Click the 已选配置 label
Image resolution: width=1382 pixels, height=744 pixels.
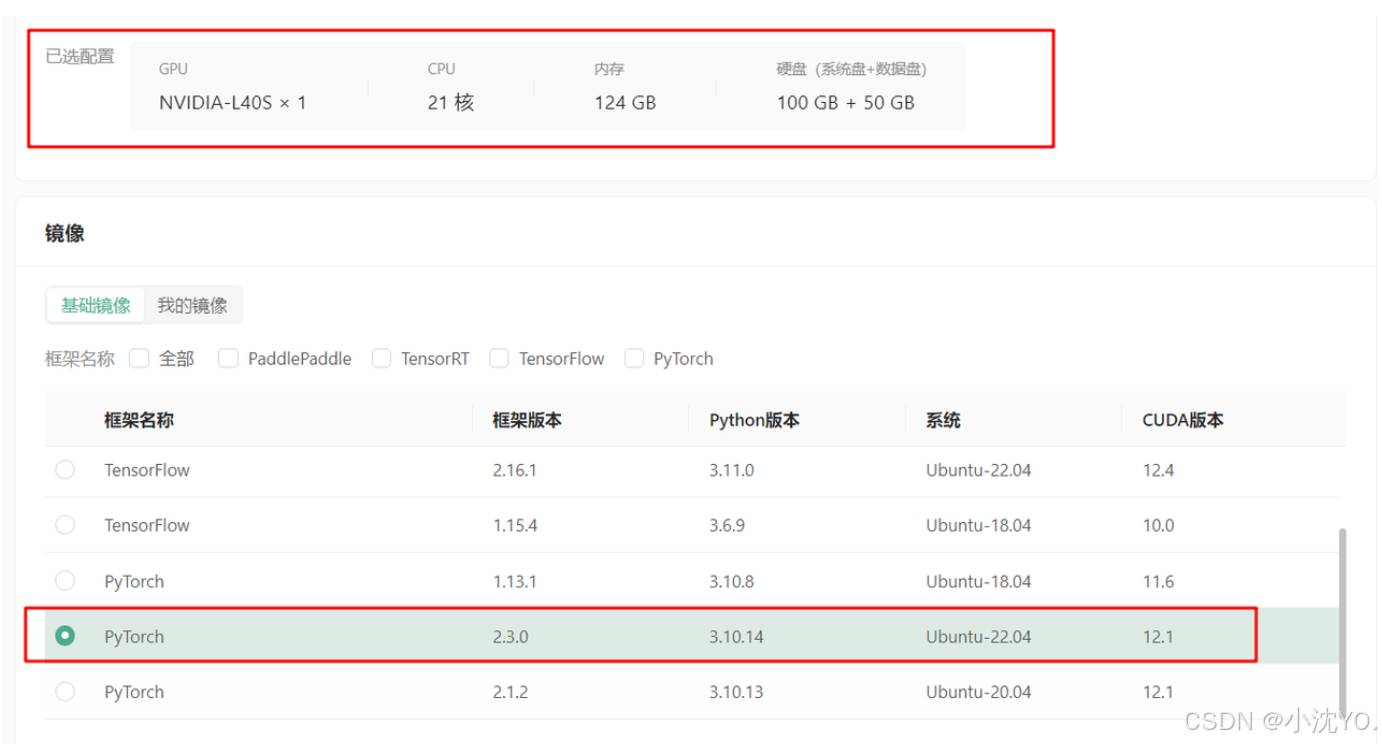[80, 56]
